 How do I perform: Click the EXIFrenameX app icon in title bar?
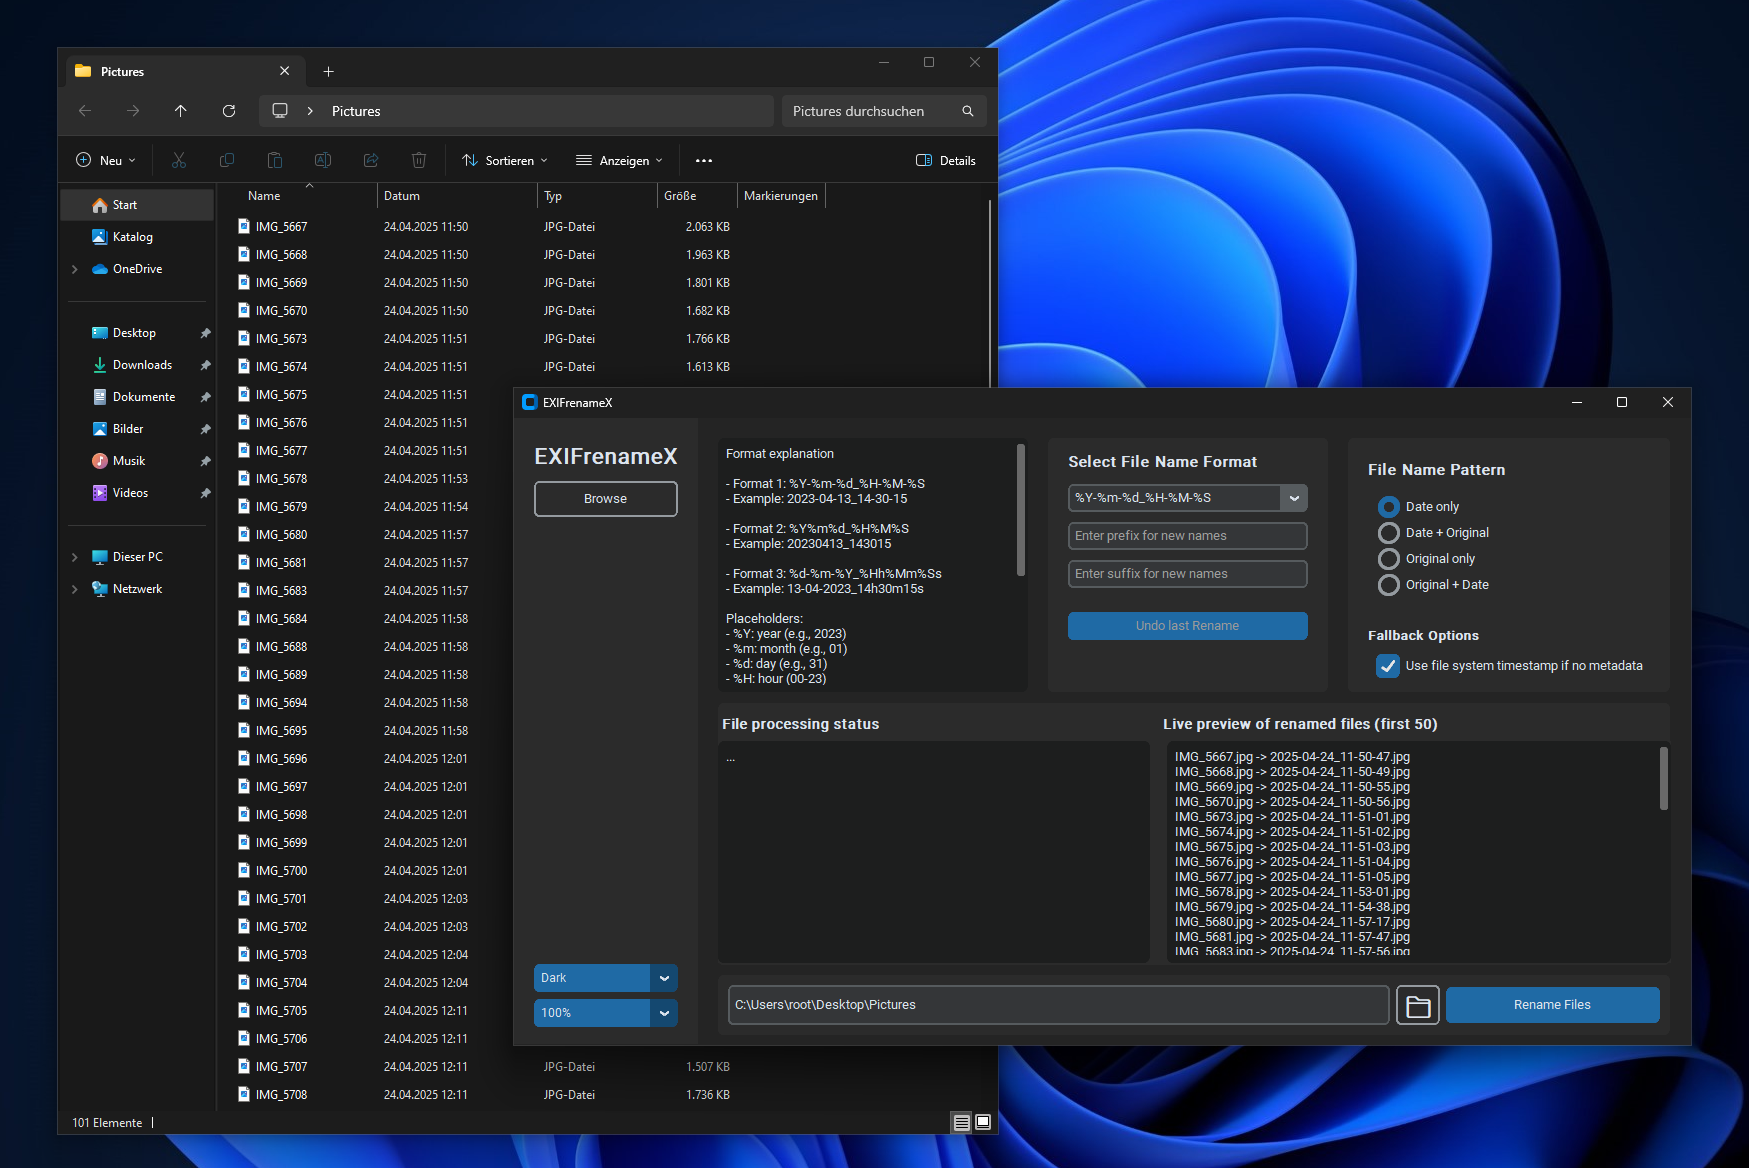pyautogui.click(x=530, y=402)
